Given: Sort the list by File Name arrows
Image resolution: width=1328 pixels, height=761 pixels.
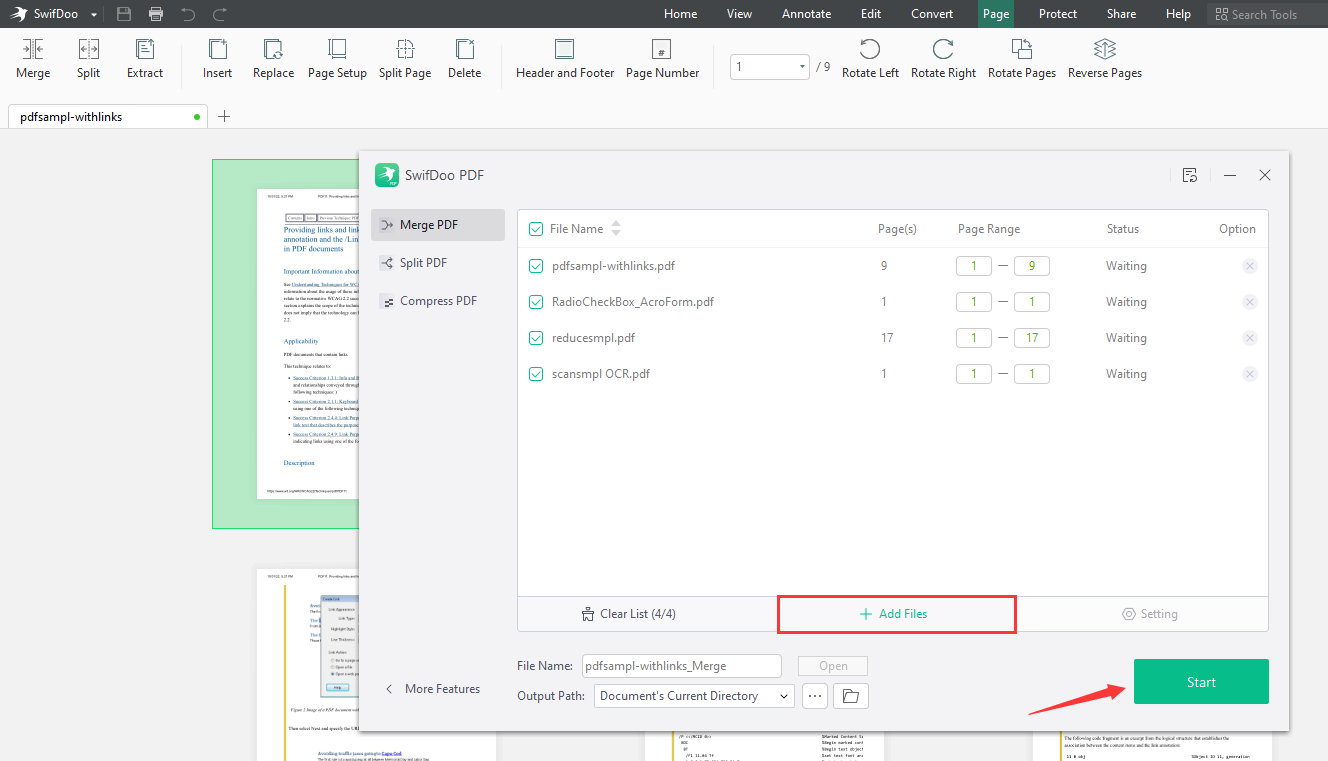Looking at the screenshot, I should click(616, 229).
